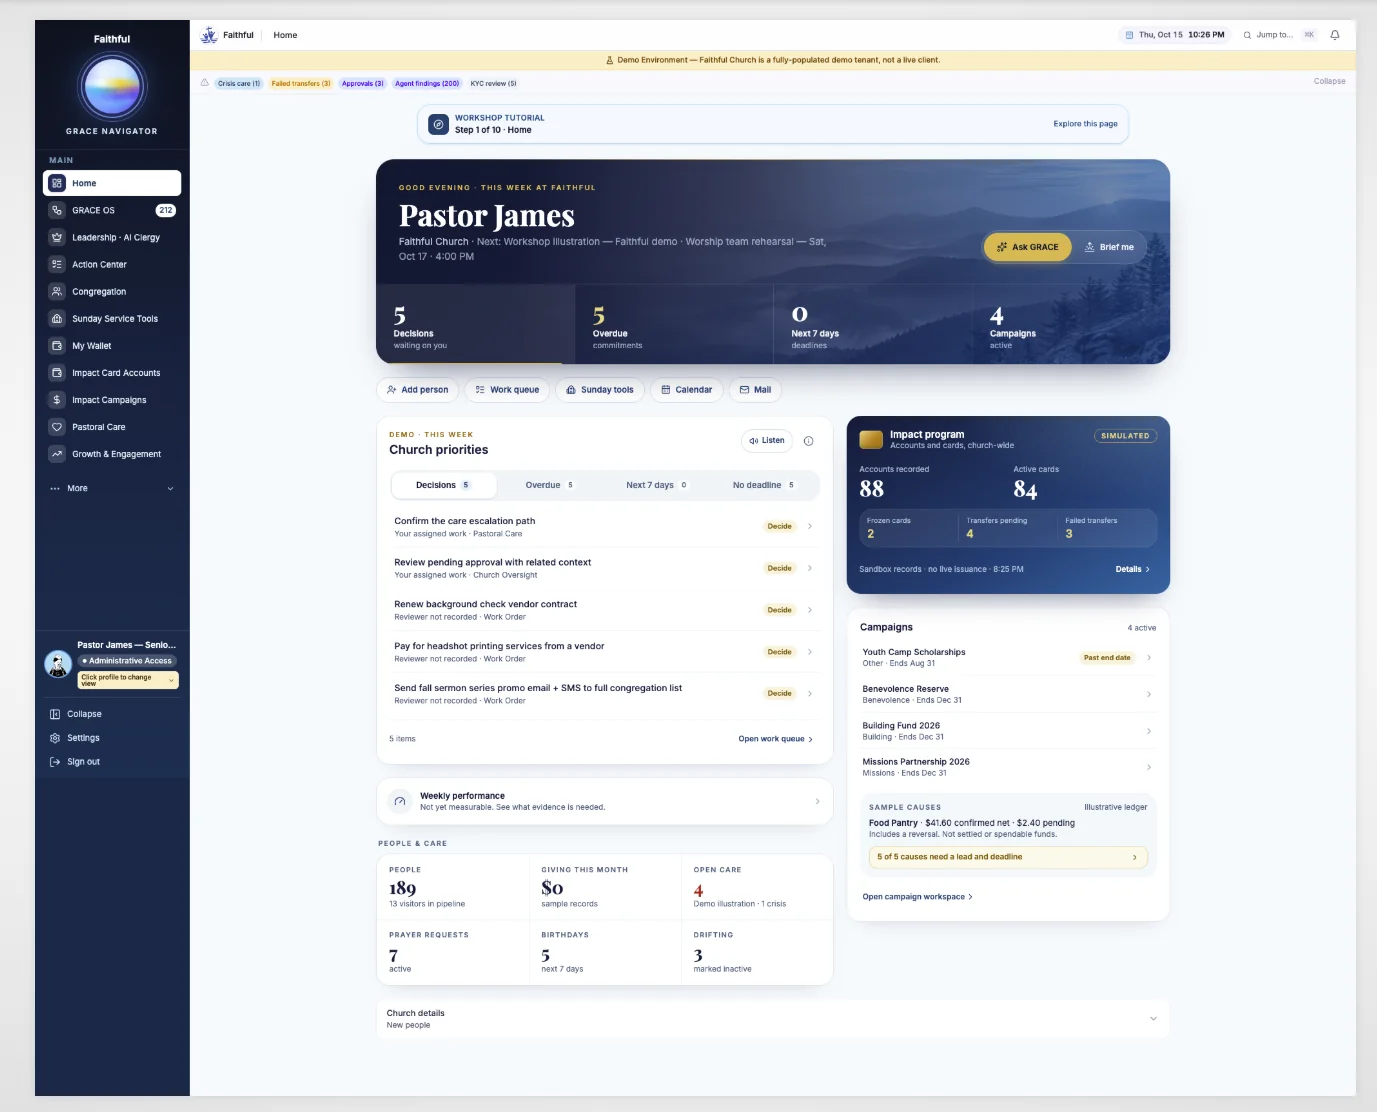Screen dimensions: 1377x1112
Task: Open Missions Partnership 2026 chevron
Action: [1148, 767]
